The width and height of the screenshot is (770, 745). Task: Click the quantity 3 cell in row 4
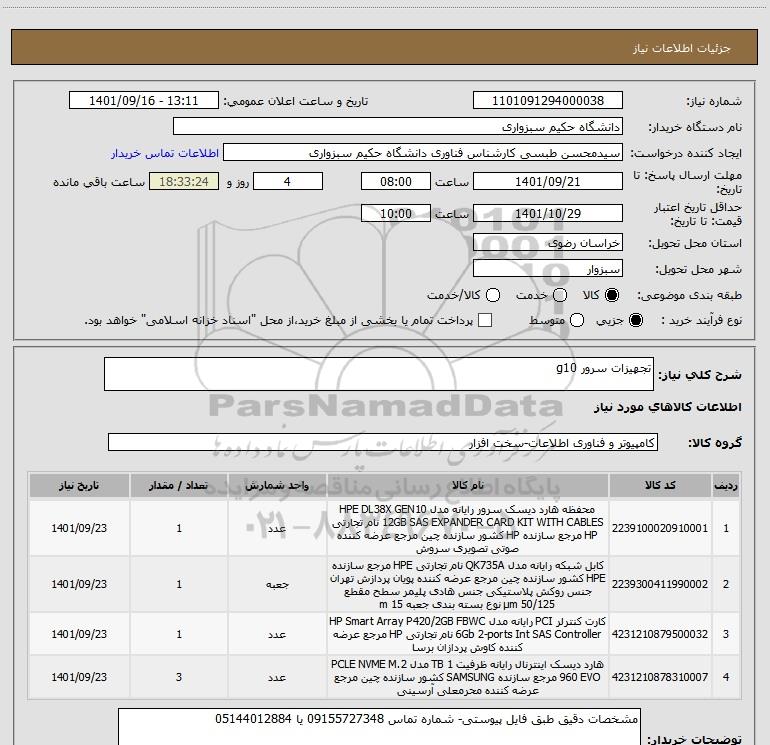click(179, 677)
